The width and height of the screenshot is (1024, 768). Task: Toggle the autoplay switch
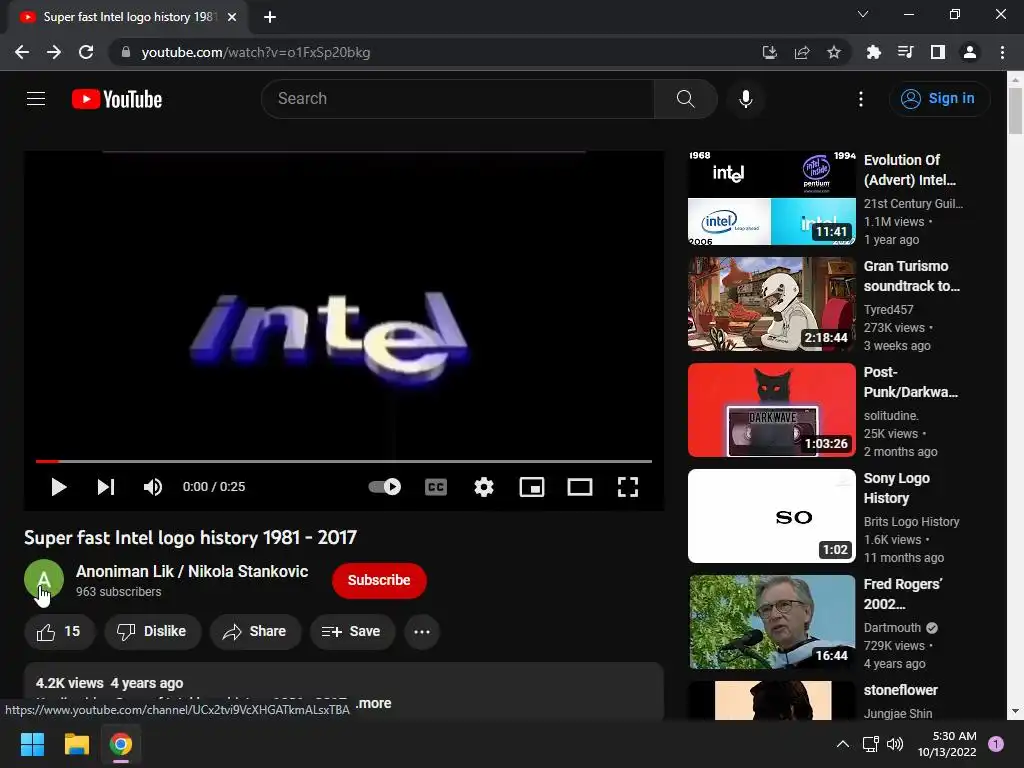(385, 487)
